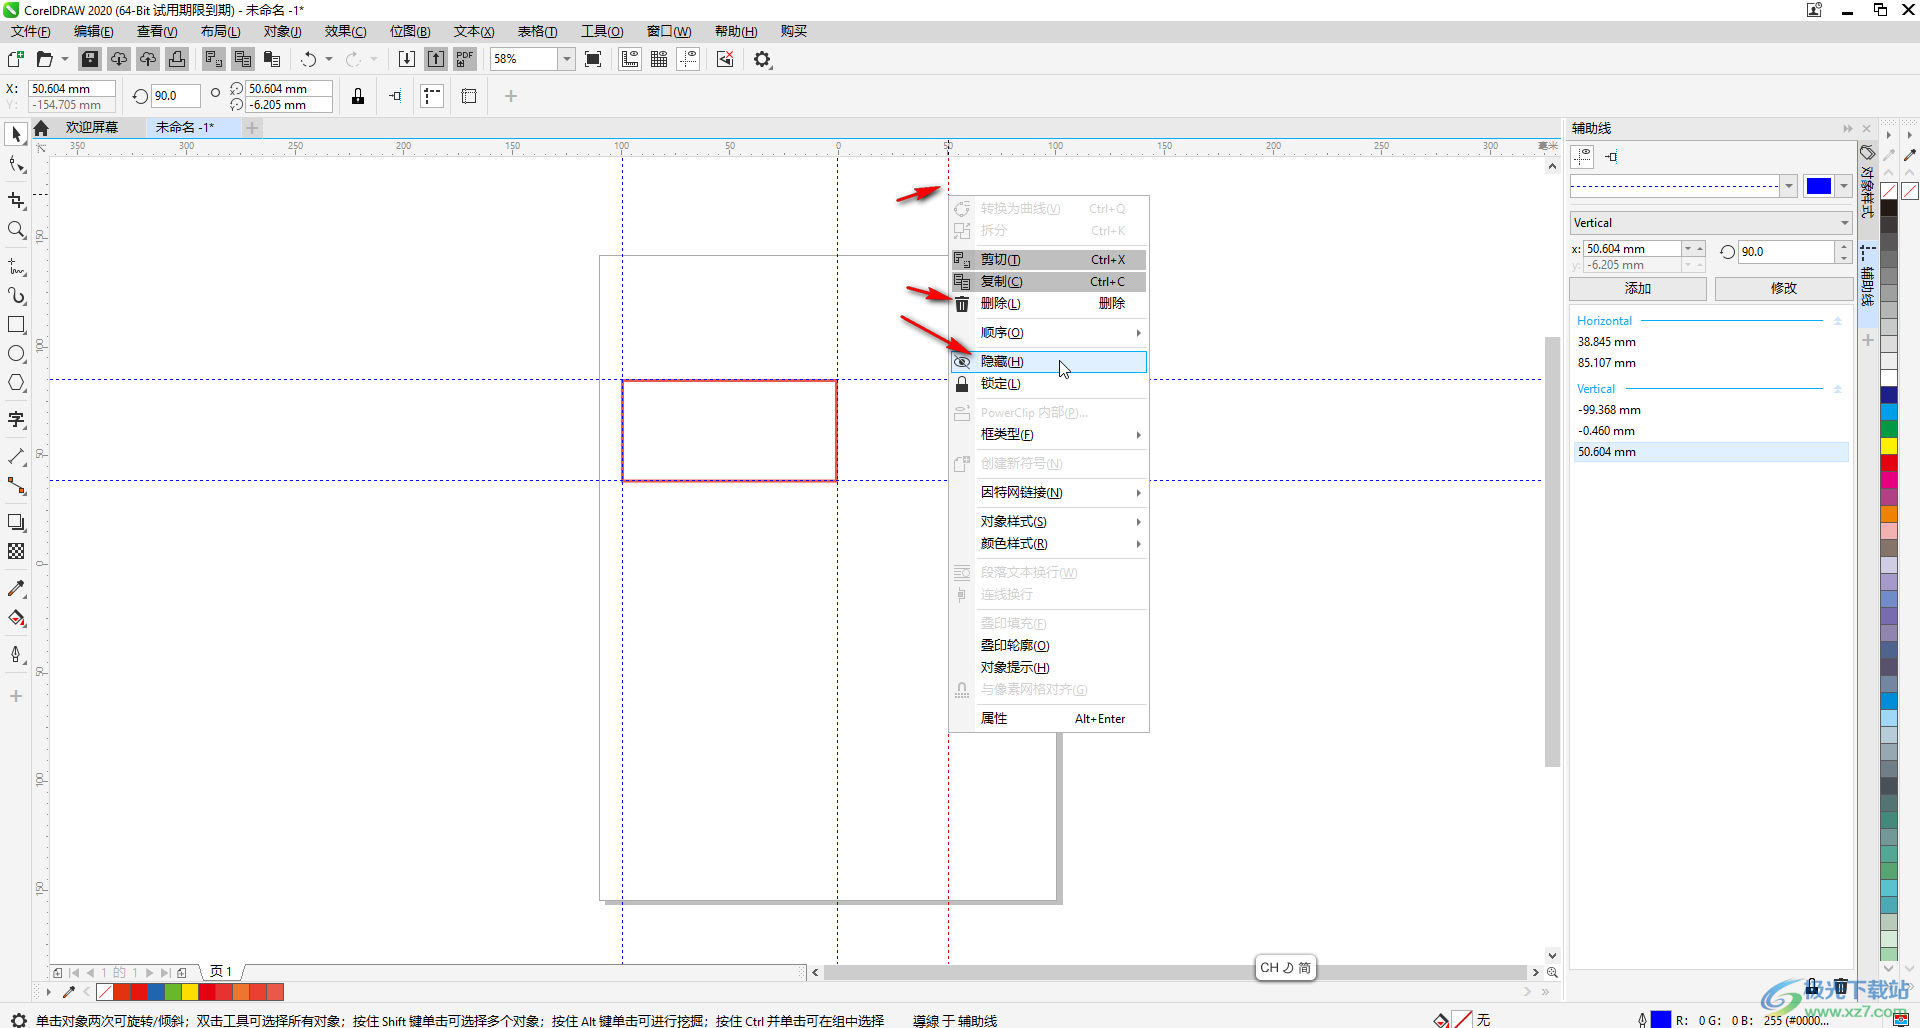Click the blue guideline color swatch
1920x1028 pixels.
tap(1819, 185)
